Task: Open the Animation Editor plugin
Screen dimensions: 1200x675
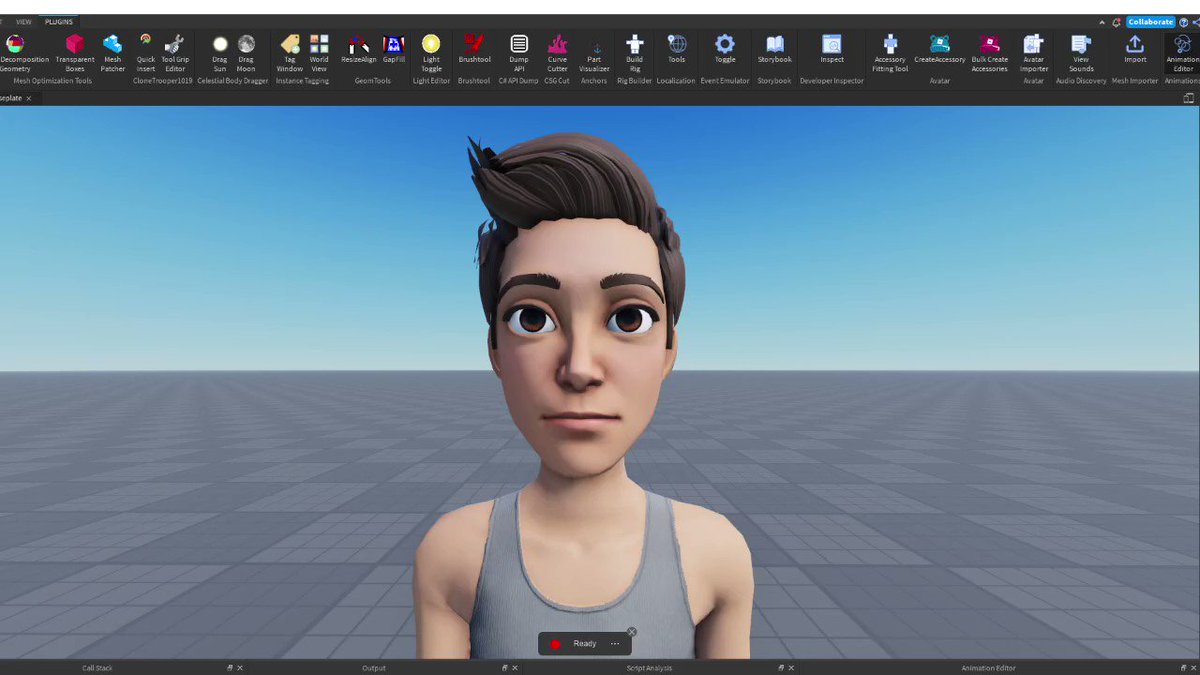Action: (1180, 50)
